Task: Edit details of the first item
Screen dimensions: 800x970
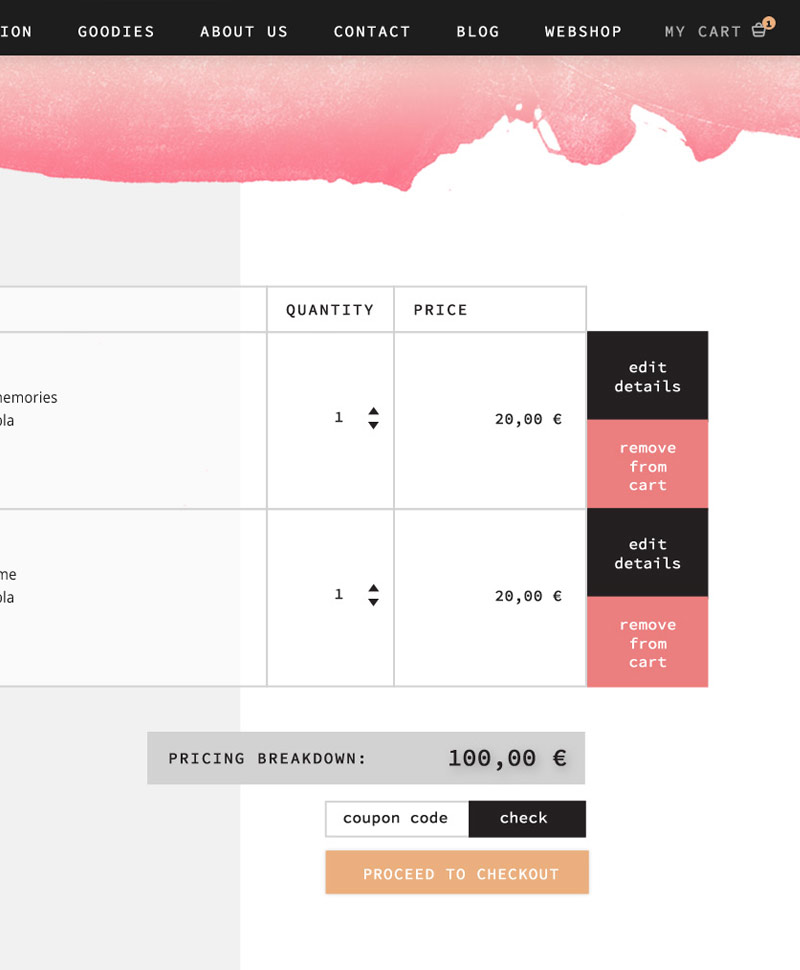Action: point(647,376)
